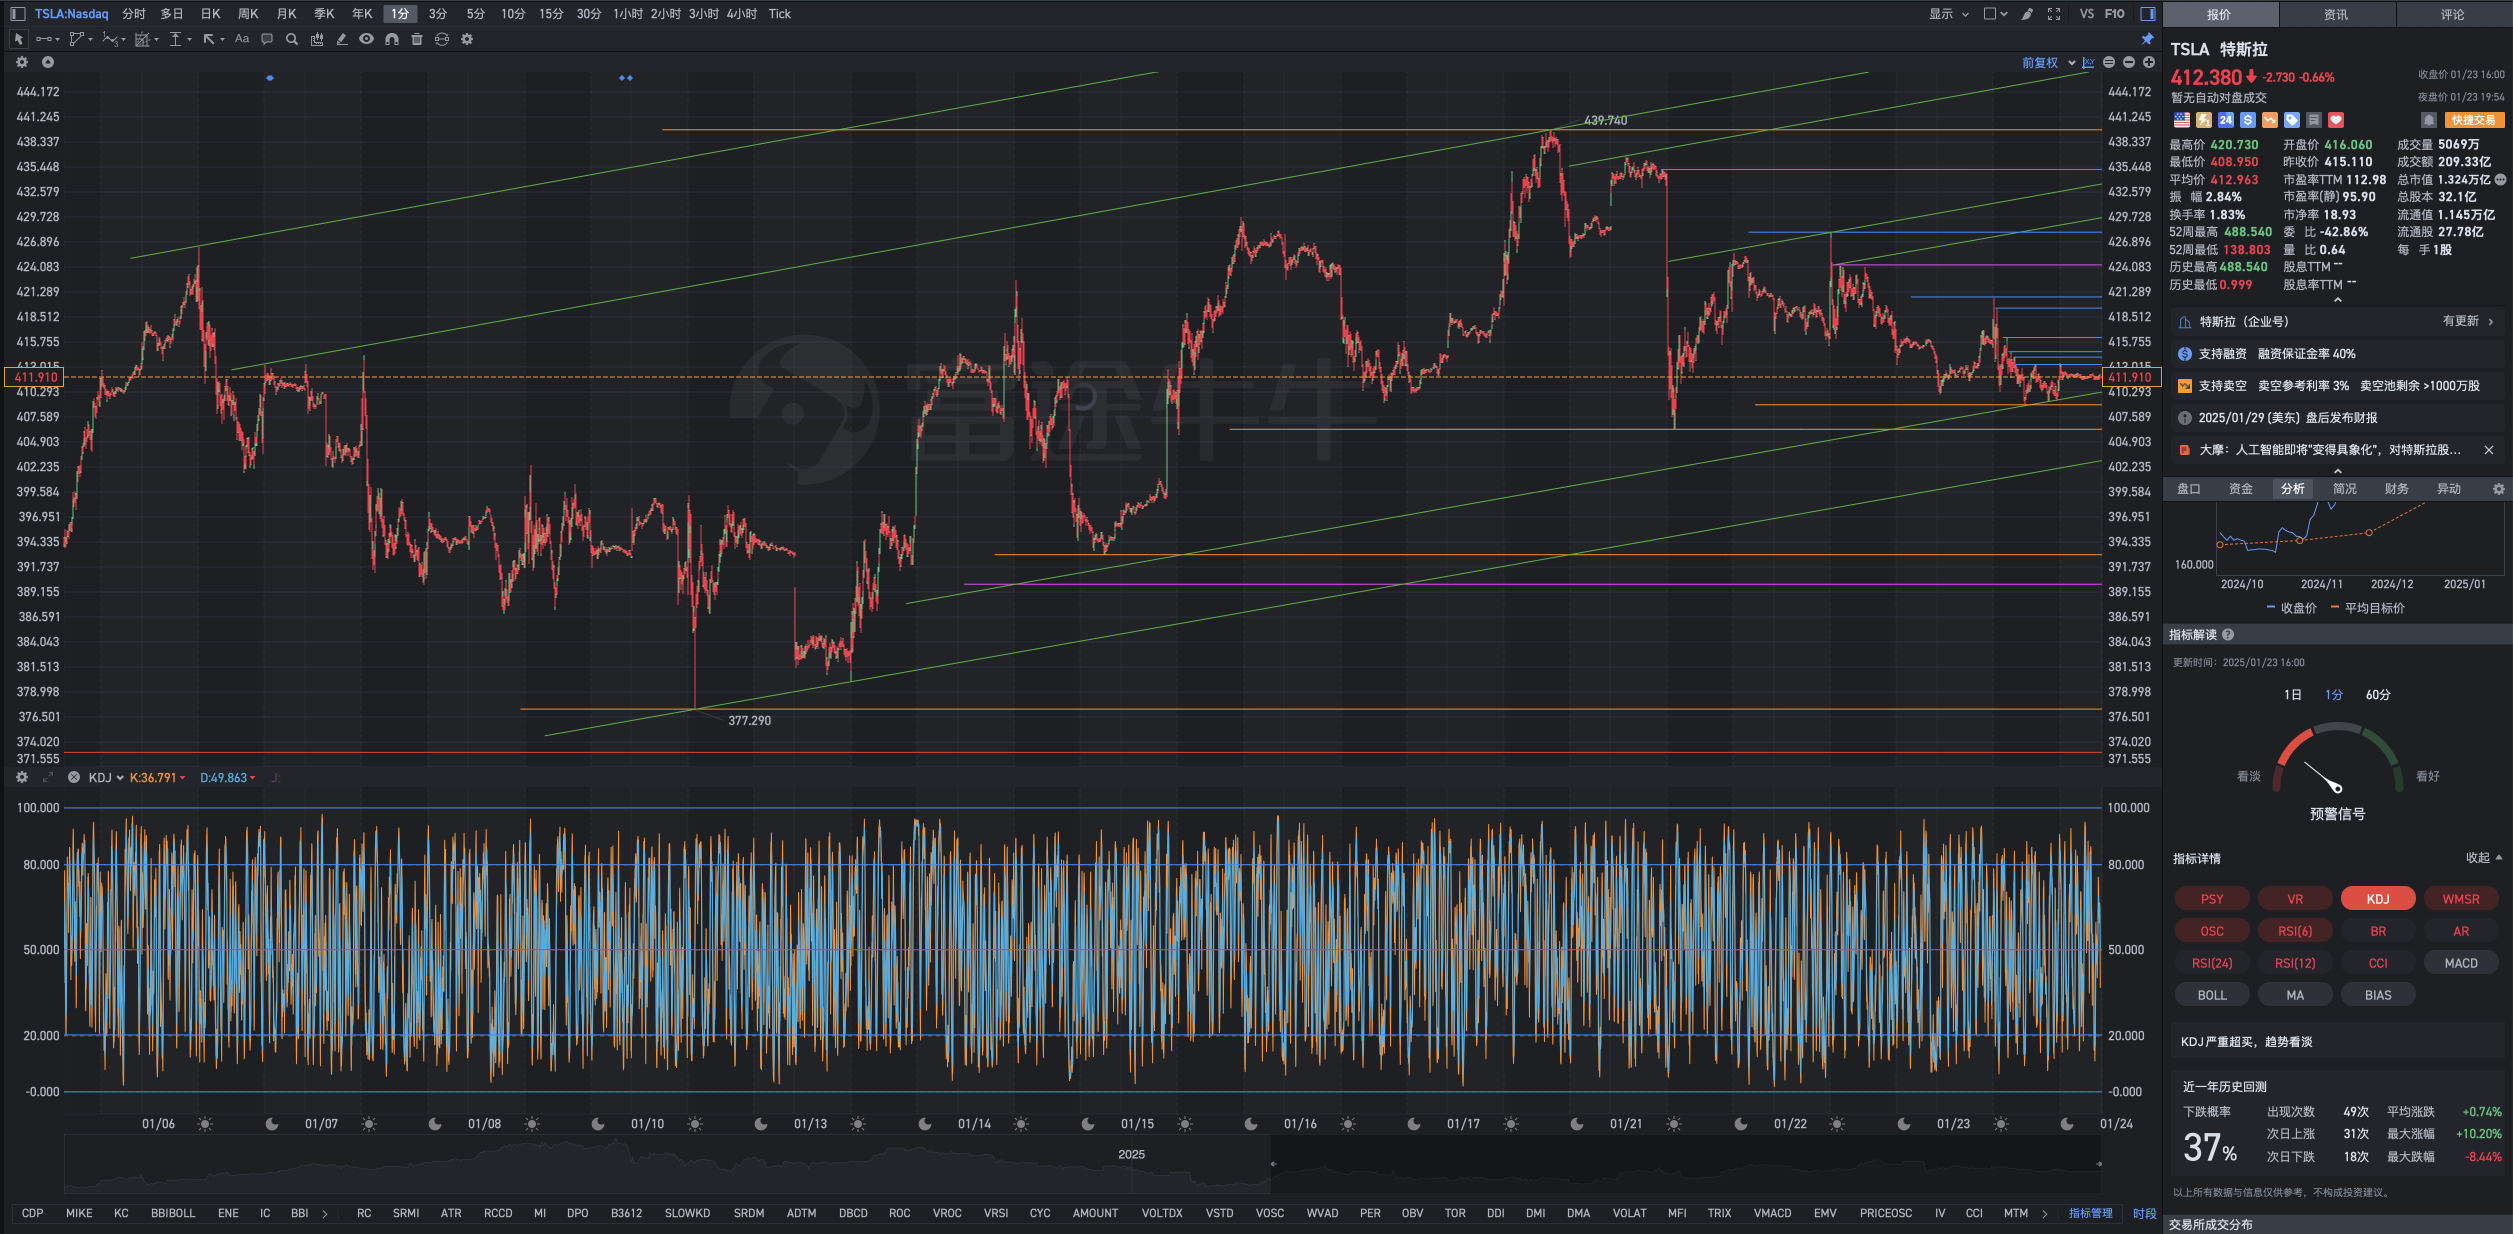Select VOLAT from bottom indicator list
Image resolution: width=2513 pixels, height=1234 pixels.
pyautogui.click(x=1629, y=1213)
